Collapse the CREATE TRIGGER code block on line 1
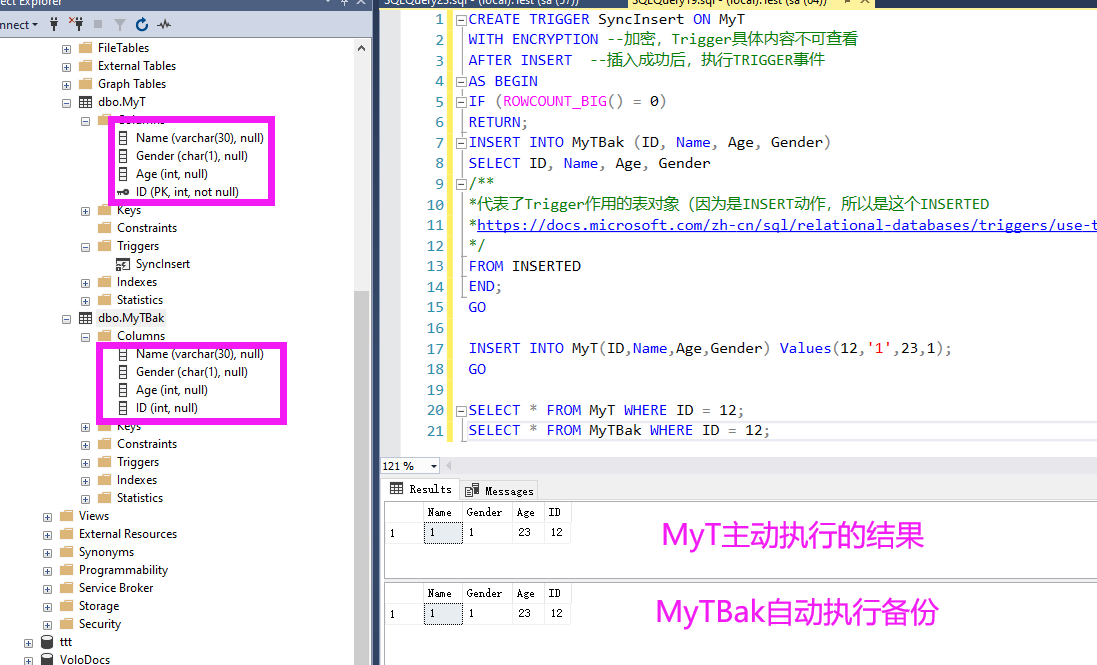This screenshot has width=1097, height=665. tap(461, 20)
